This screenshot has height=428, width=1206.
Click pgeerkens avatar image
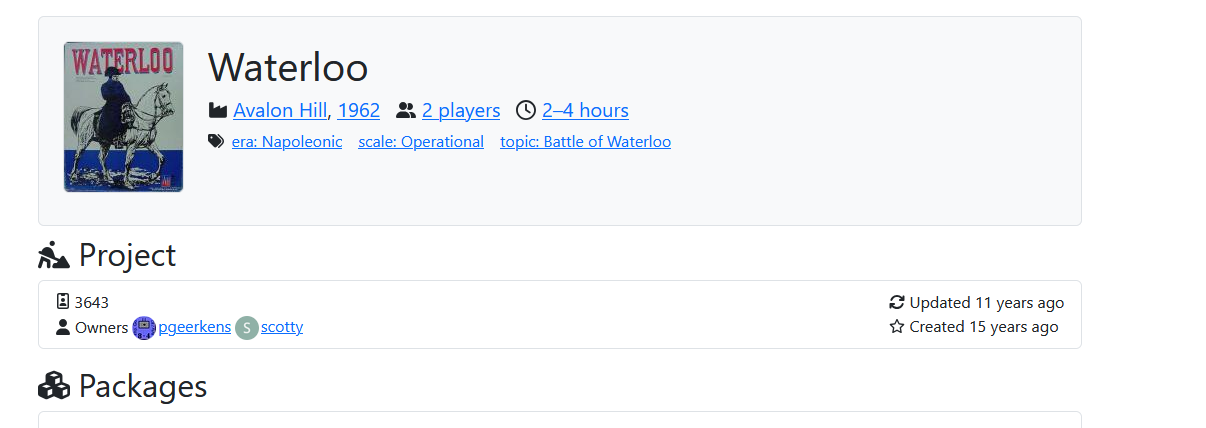(x=144, y=328)
